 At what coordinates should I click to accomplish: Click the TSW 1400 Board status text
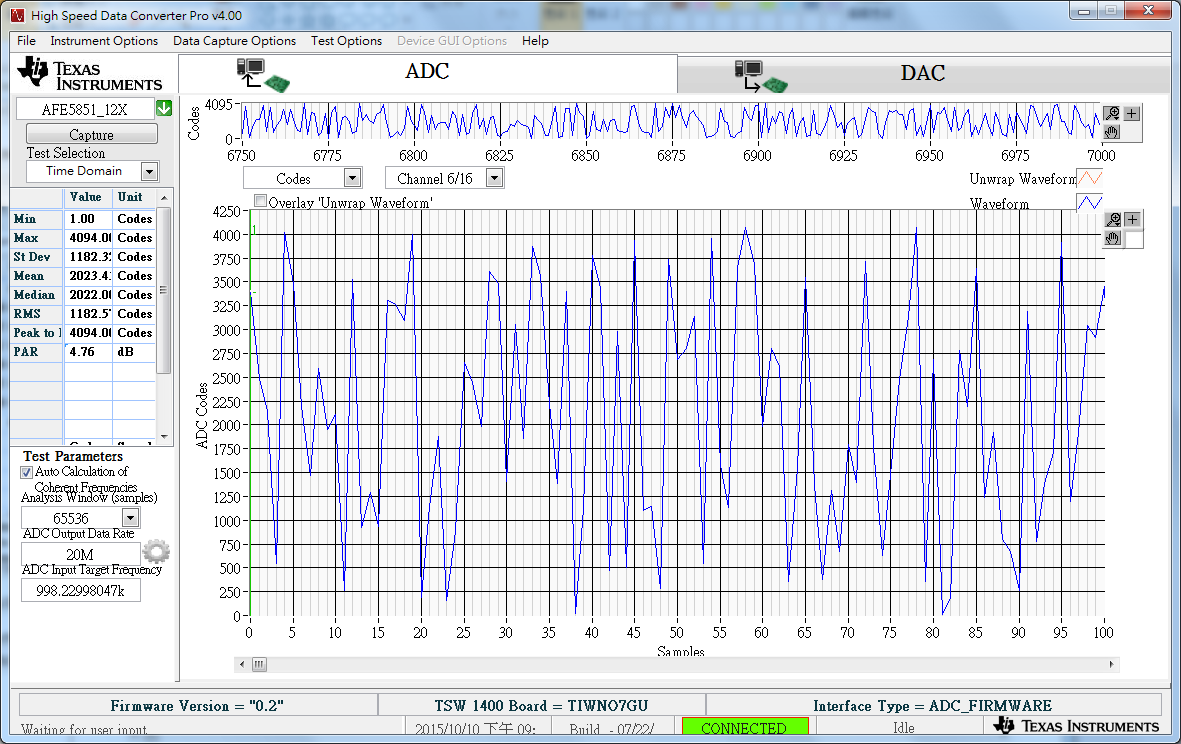pyautogui.click(x=541, y=706)
